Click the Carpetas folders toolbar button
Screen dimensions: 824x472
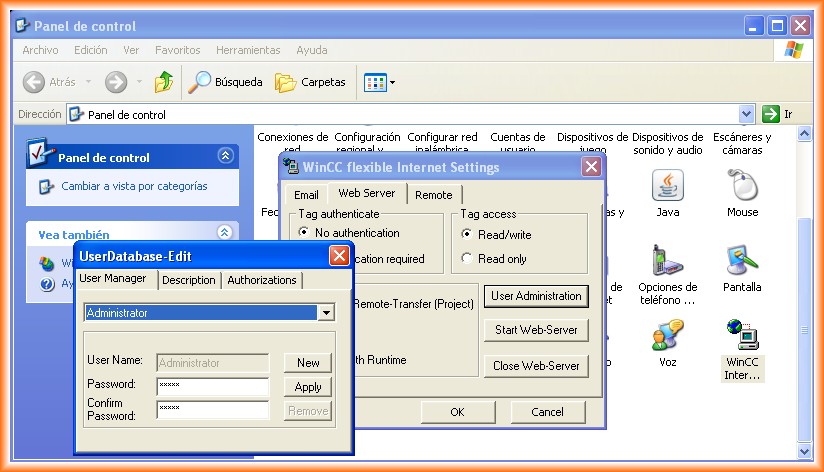pyautogui.click(x=311, y=82)
